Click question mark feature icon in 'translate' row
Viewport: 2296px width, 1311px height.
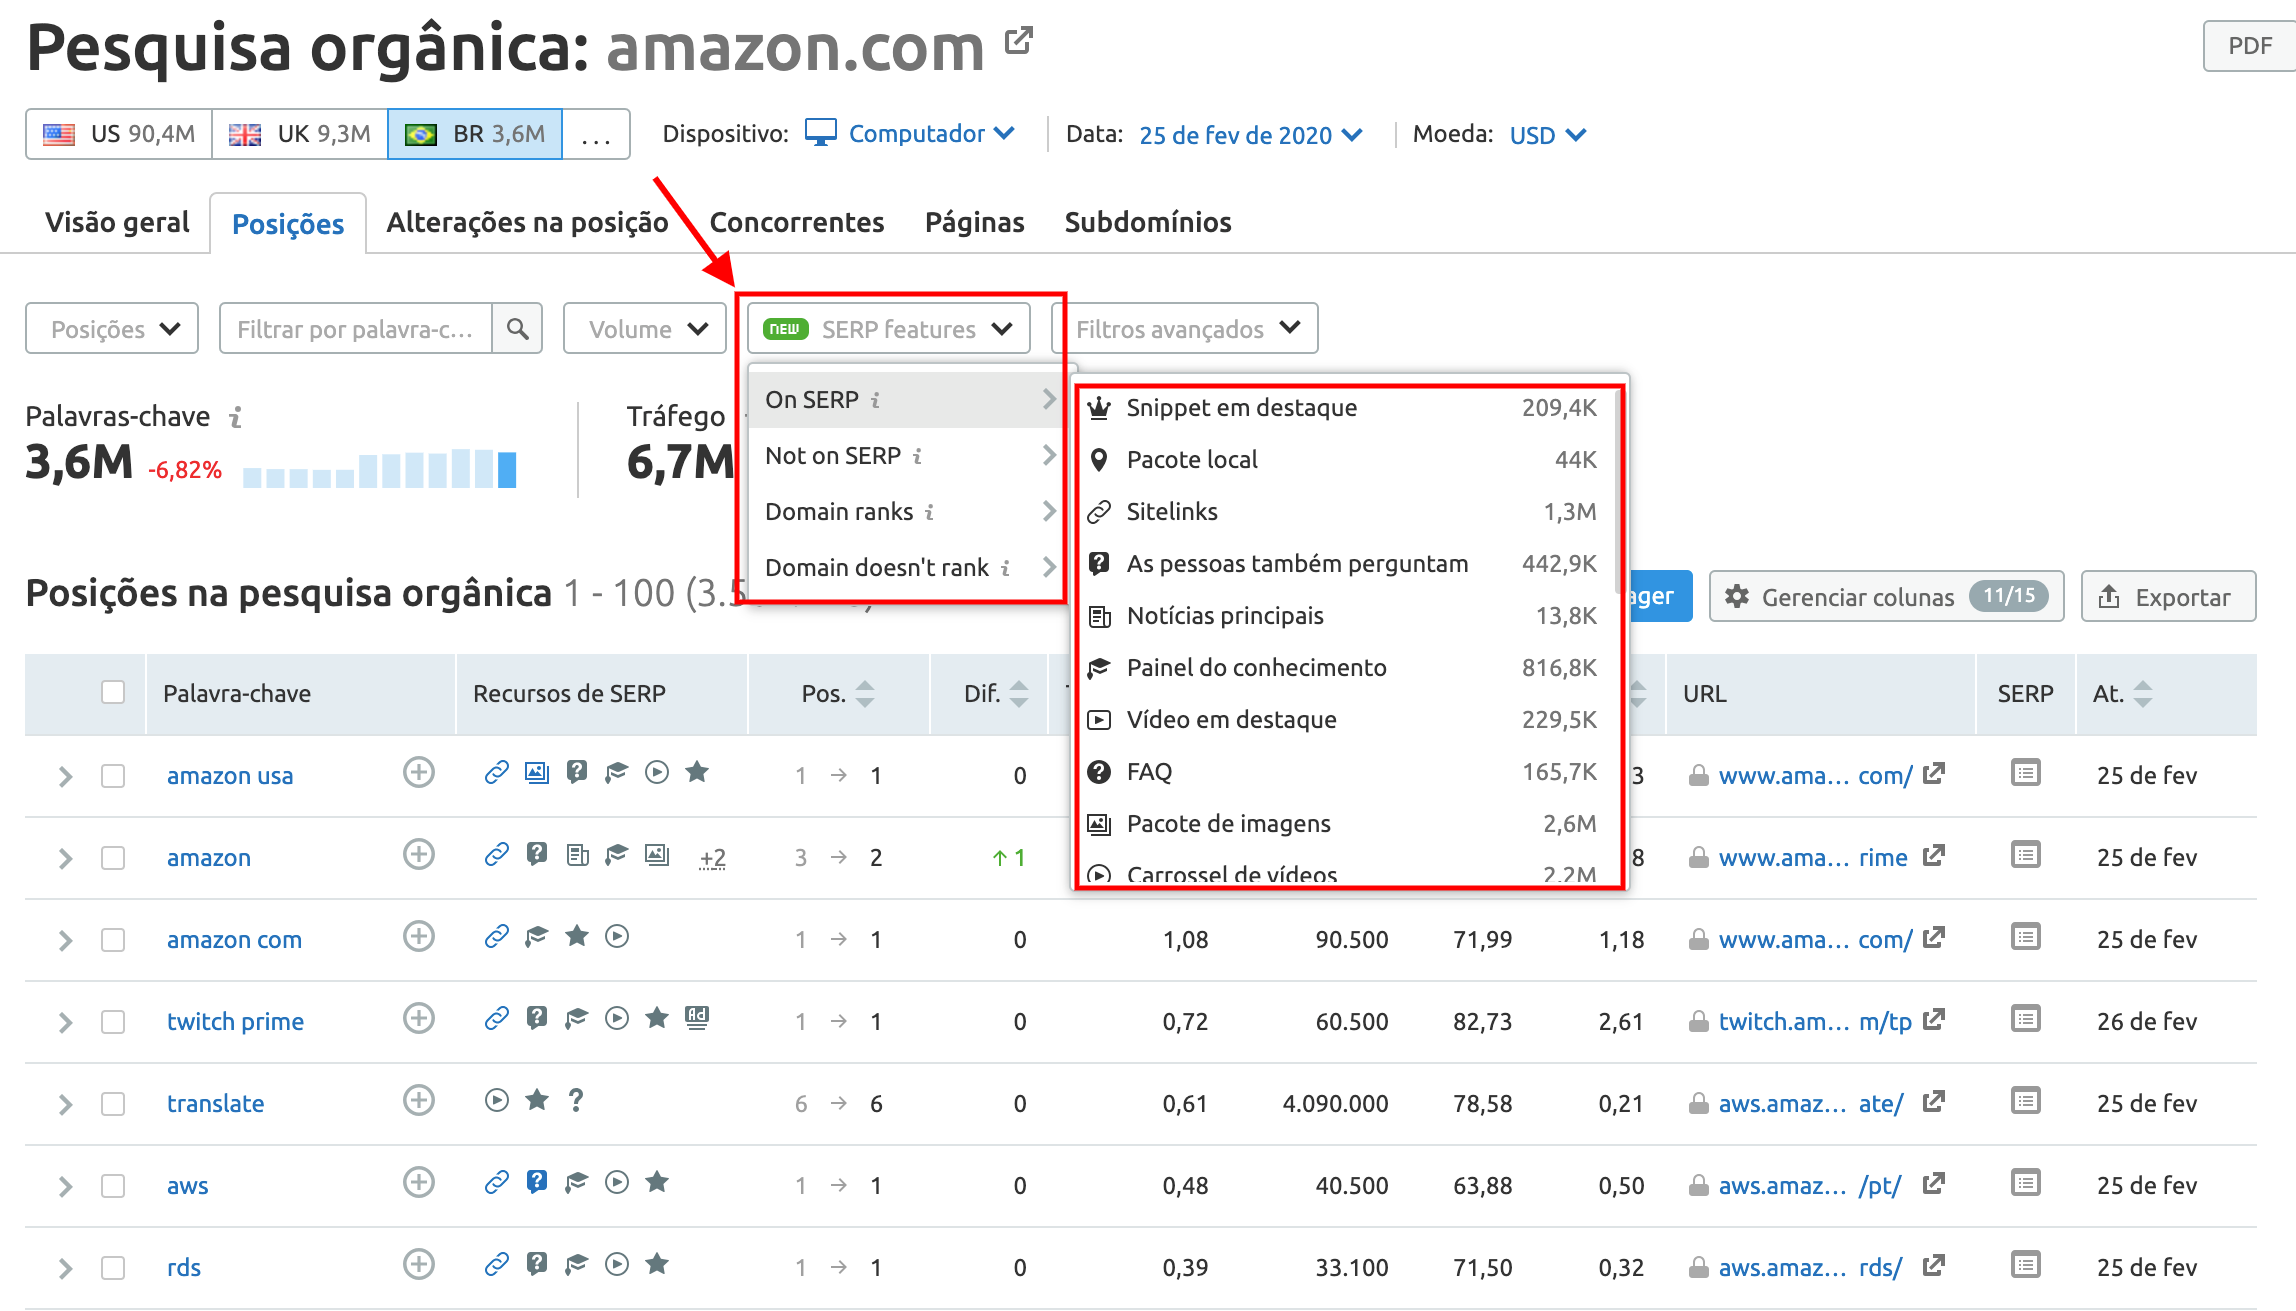576,1100
